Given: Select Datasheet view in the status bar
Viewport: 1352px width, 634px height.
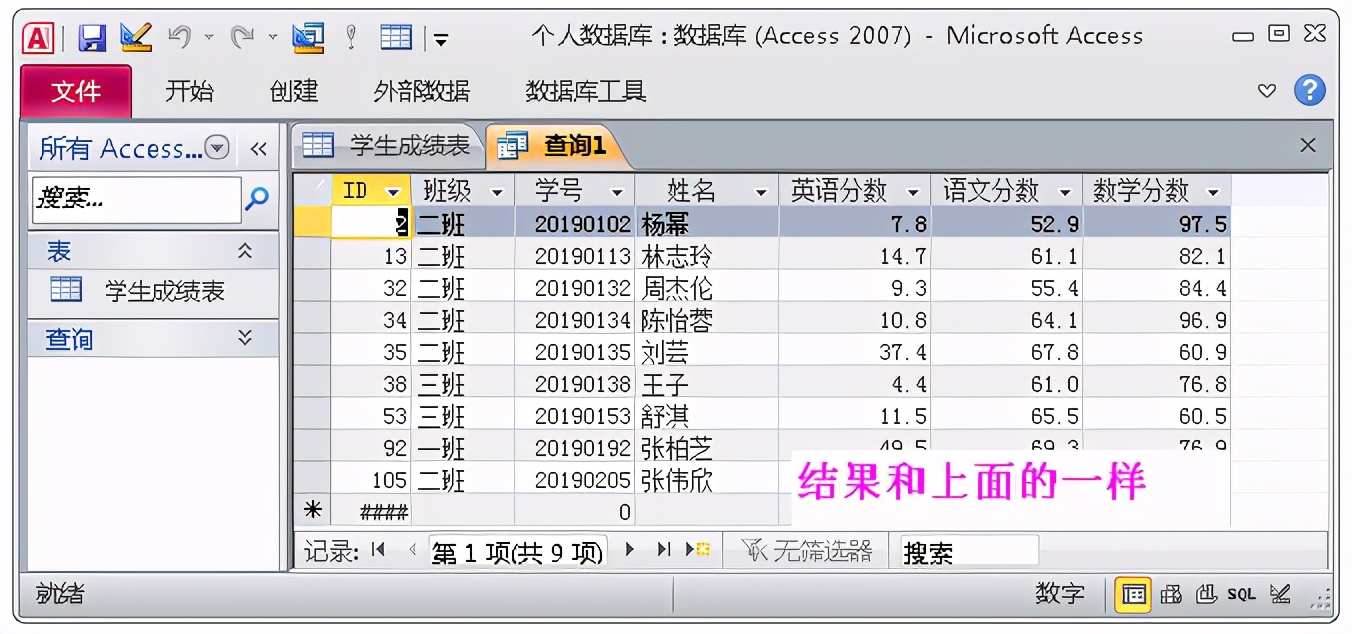Looking at the screenshot, I should (x=1134, y=594).
